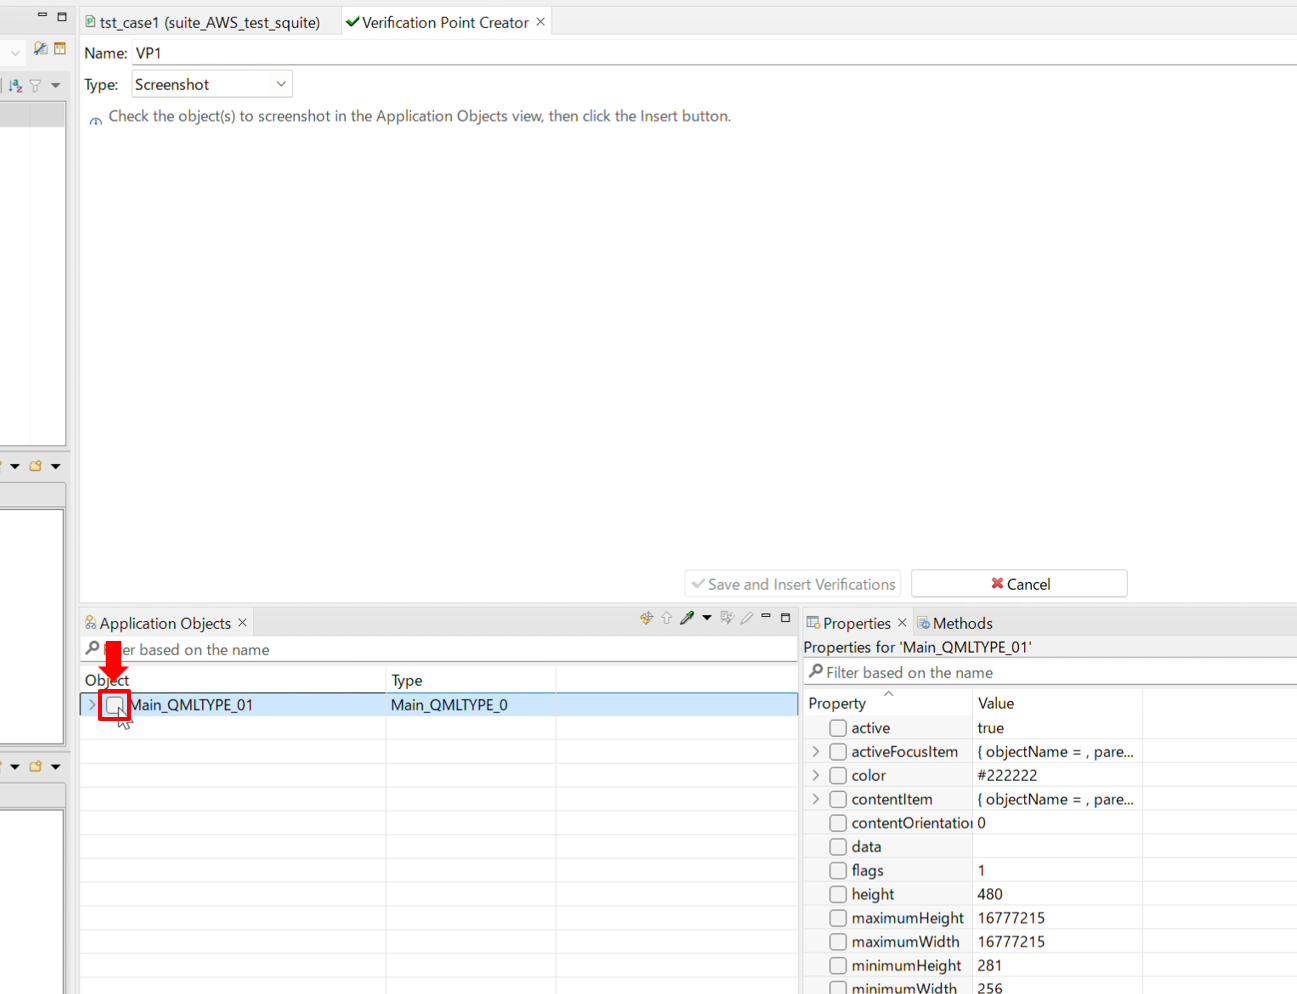This screenshot has height=994, width=1297.
Task: Enable the 'active' property checkbox
Action: coord(838,728)
